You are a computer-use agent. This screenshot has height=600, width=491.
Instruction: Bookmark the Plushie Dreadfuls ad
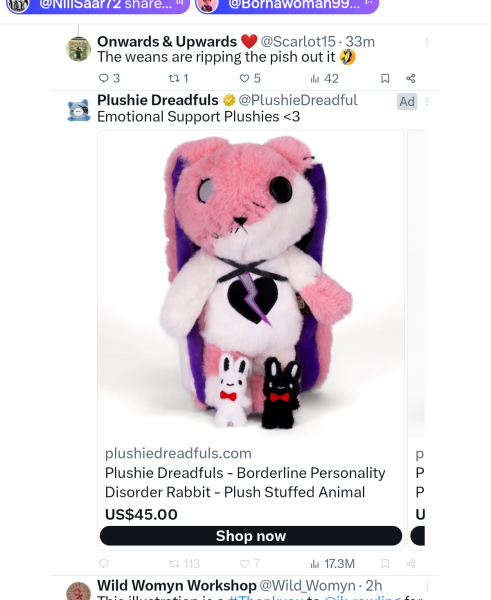click(385, 564)
